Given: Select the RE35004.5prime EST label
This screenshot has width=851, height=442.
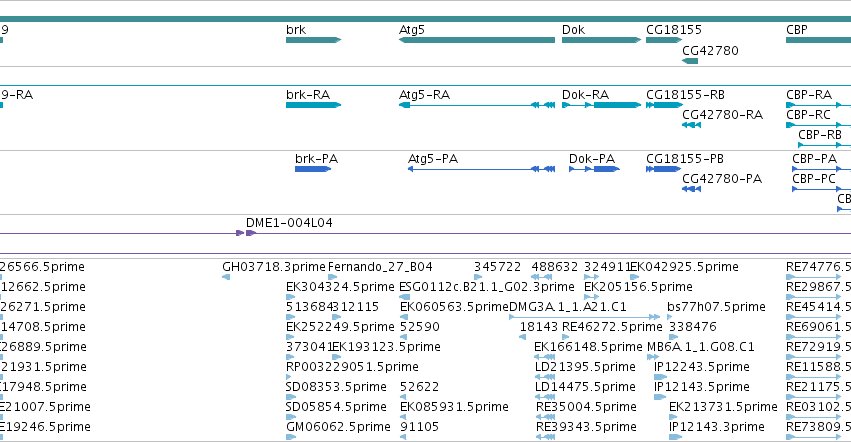Looking at the screenshot, I should click(x=586, y=407).
